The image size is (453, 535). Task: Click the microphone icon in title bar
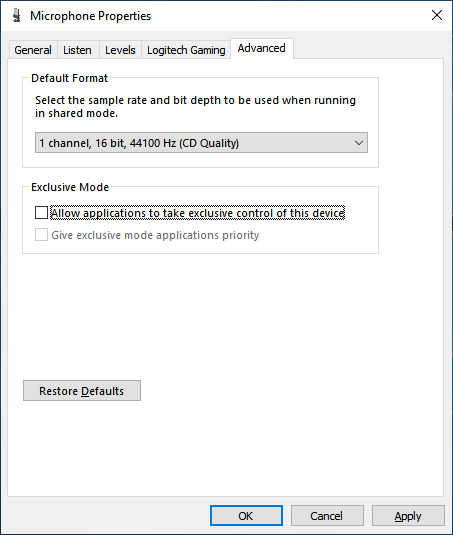(16, 16)
